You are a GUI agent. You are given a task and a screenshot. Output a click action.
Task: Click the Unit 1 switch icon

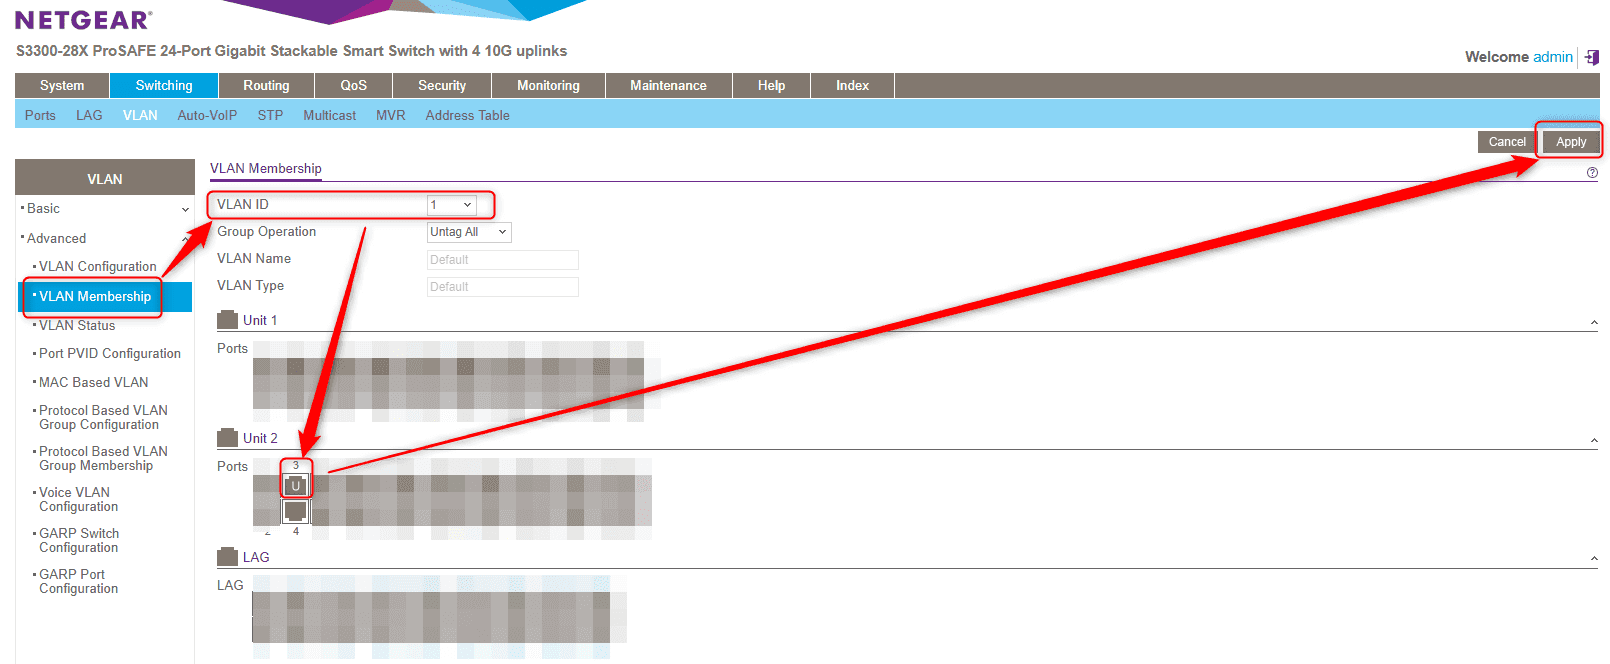(227, 320)
